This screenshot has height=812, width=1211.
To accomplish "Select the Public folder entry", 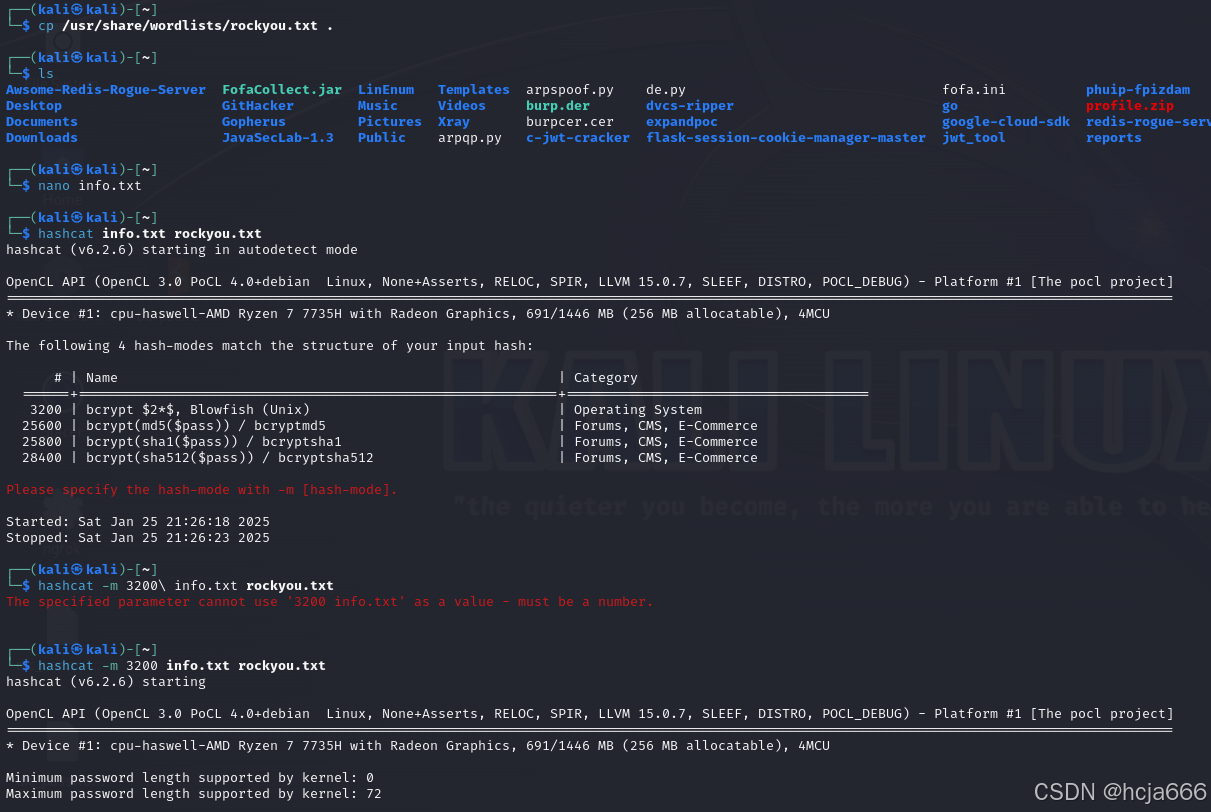I will pyautogui.click(x=382, y=138).
